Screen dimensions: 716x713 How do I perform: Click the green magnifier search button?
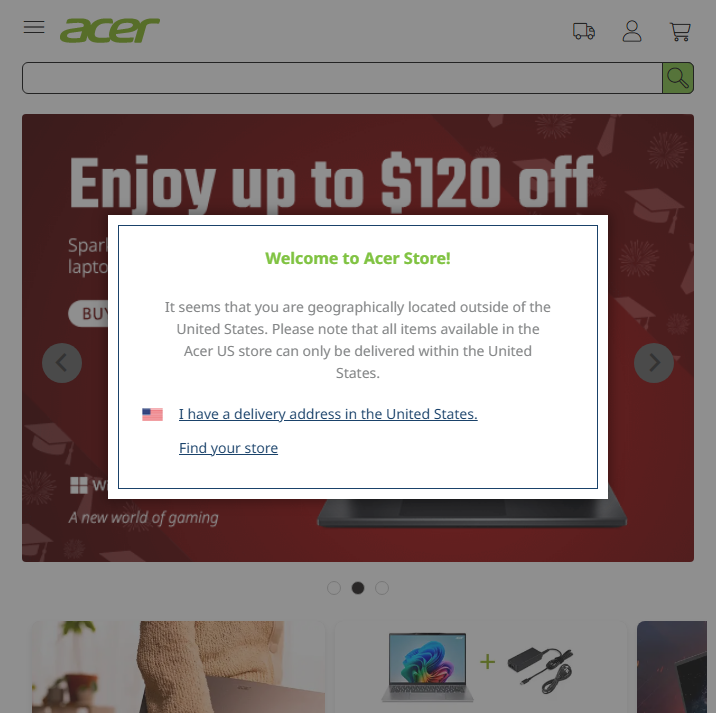tap(678, 78)
